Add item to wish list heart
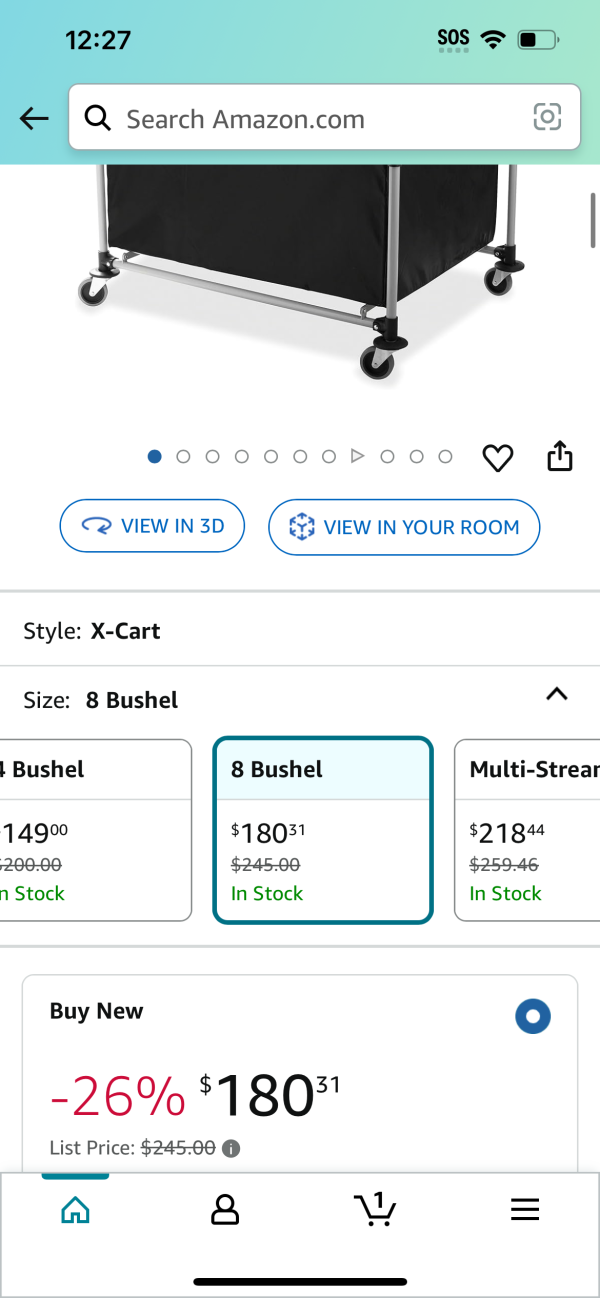The width and height of the screenshot is (600, 1298). [498, 458]
